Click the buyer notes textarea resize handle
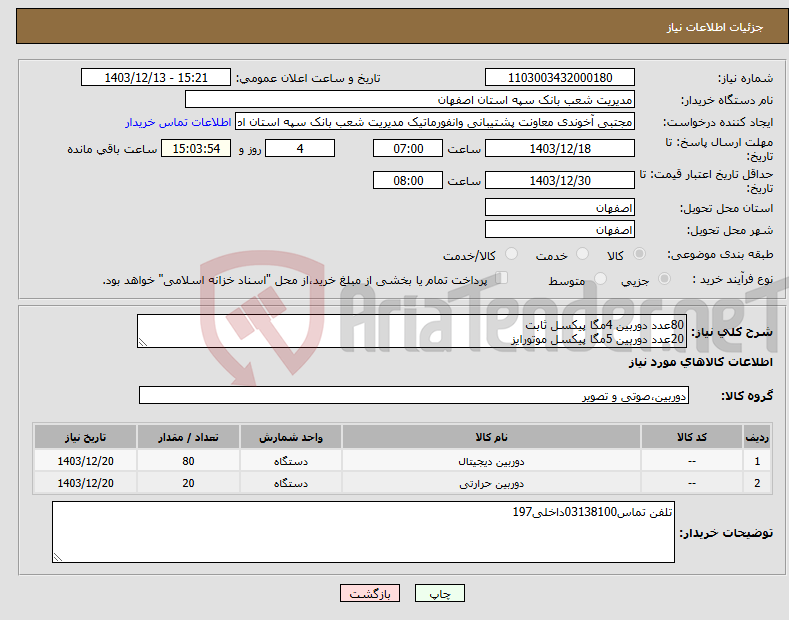 (58, 557)
